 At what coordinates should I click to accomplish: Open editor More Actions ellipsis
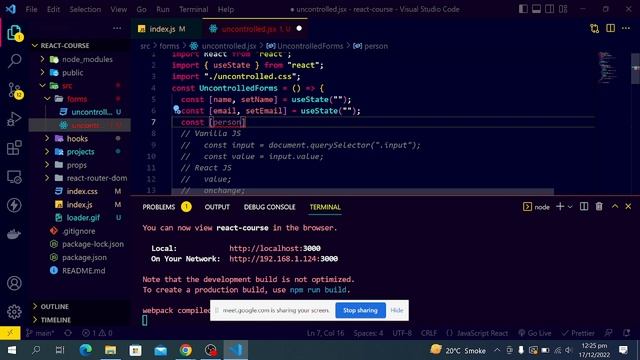point(626,28)
